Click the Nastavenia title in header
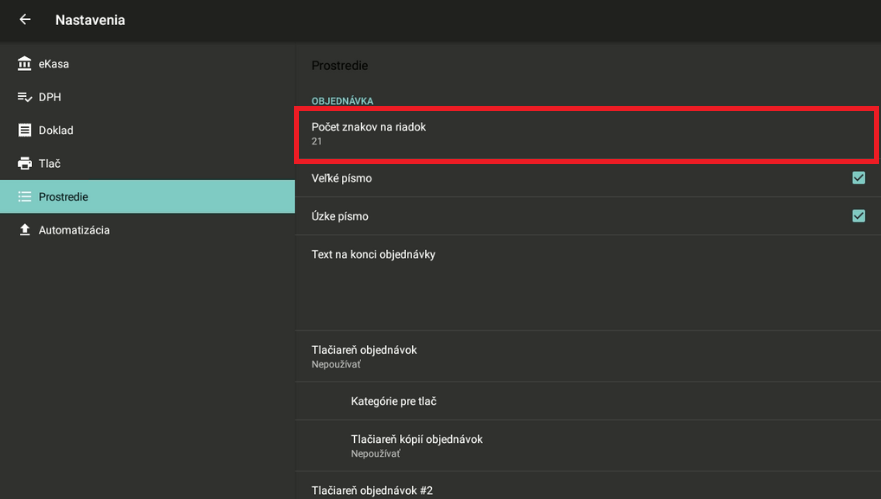The height and width of the screenshot is (499, 881). [90, 20]
